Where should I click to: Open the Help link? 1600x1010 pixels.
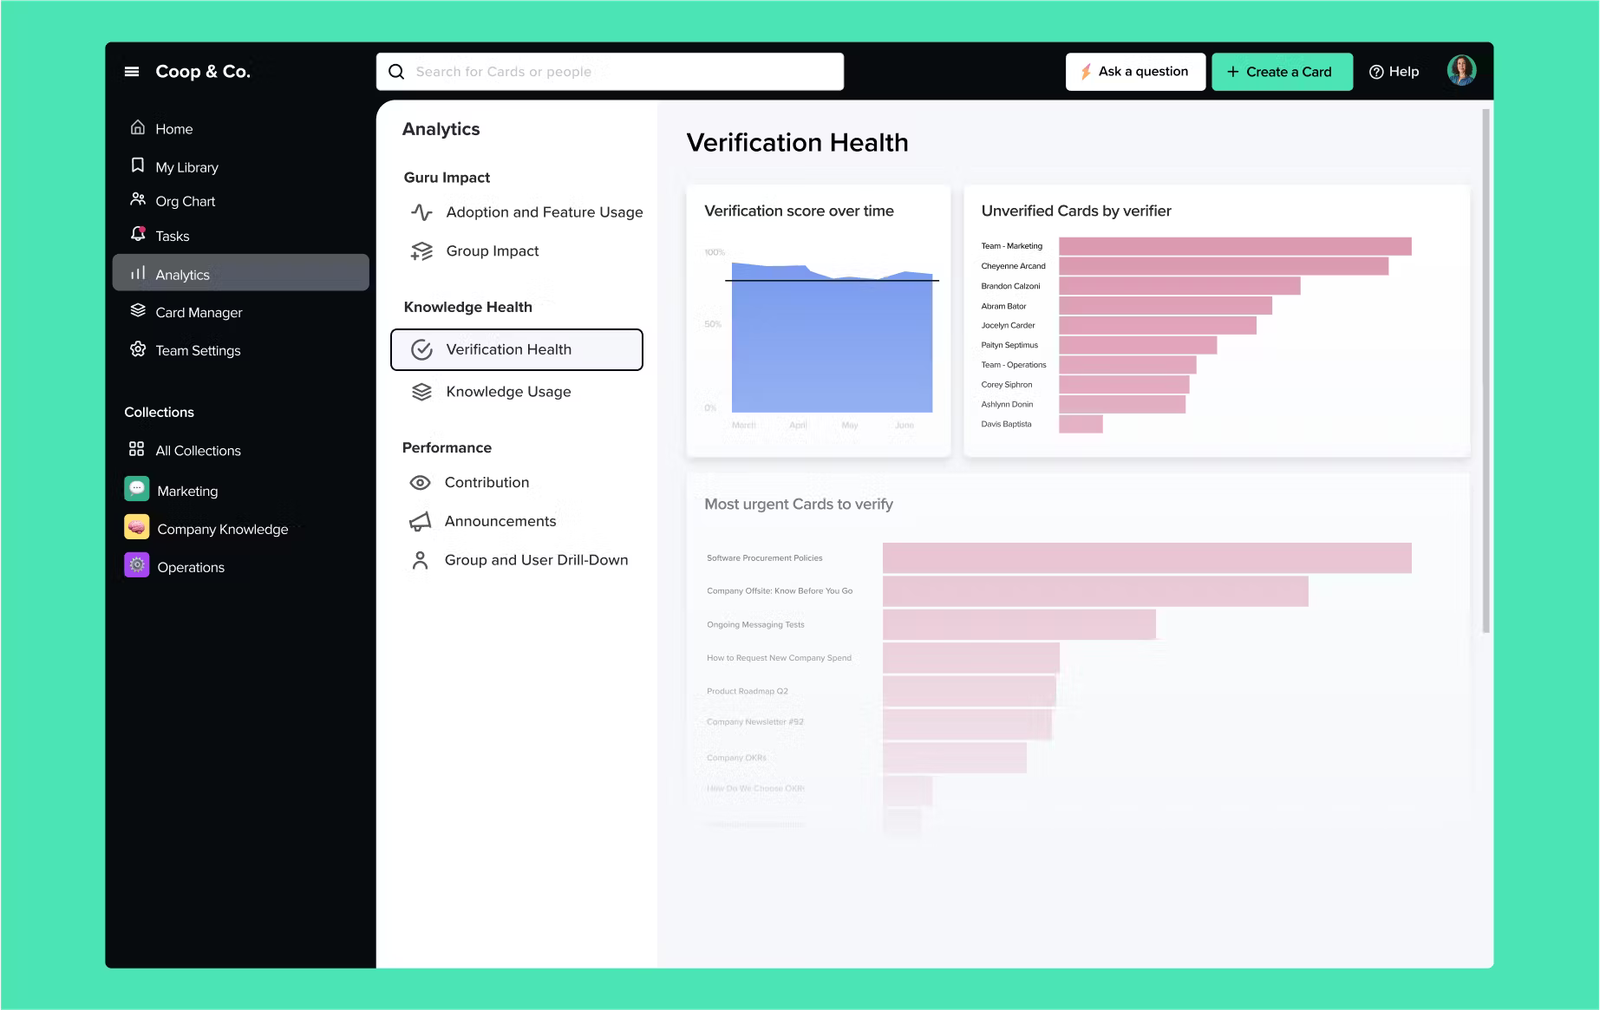click(1394, 72)
